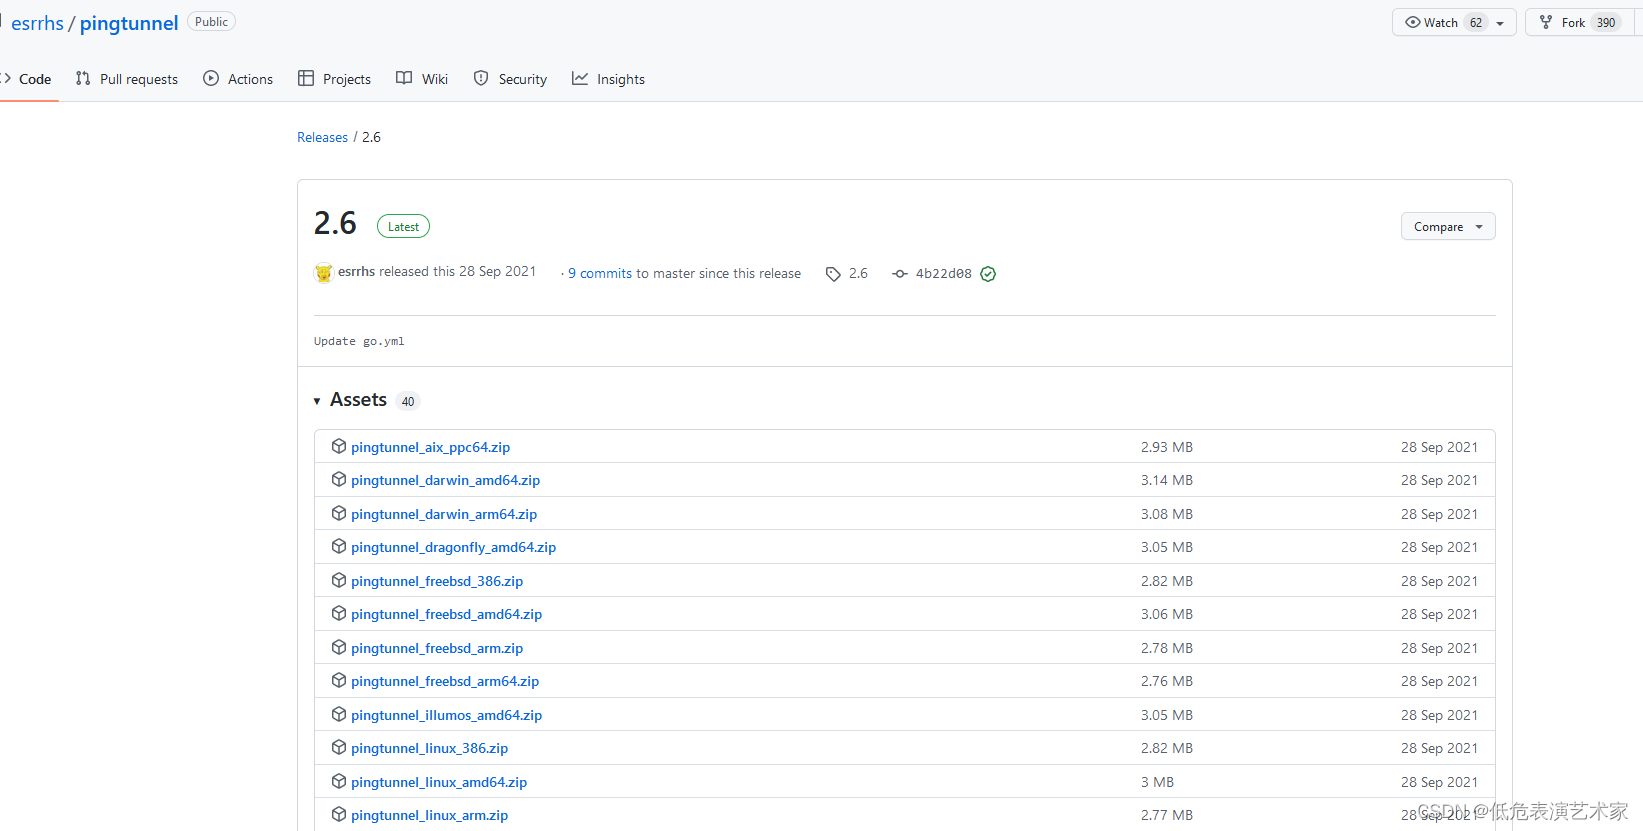Click package icon beside pingtunnel_aix_ppc64.zip
This screenshot has width=1643, height=831.
pos(339,446)
